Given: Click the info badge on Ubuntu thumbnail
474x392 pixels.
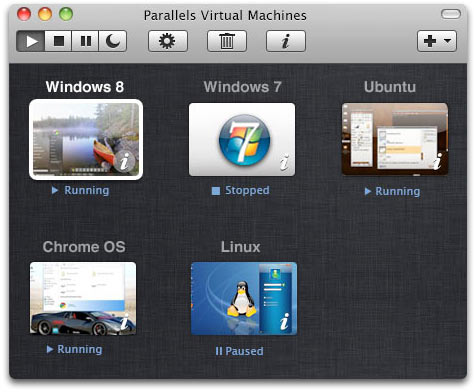Looking at the screenshot, I should click(x=437, y=161).
